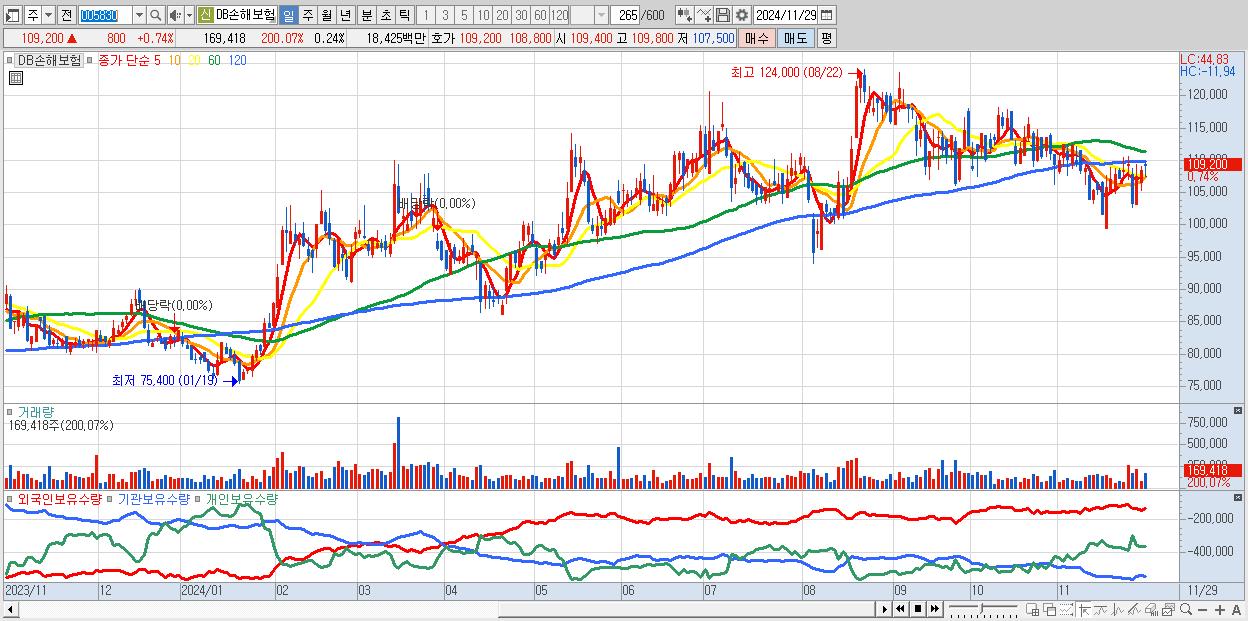Image resolution: width=1248 pixels, height=621 pixels.
Task: Click the green 신 badge icon
Action: (x=205, y=15)
